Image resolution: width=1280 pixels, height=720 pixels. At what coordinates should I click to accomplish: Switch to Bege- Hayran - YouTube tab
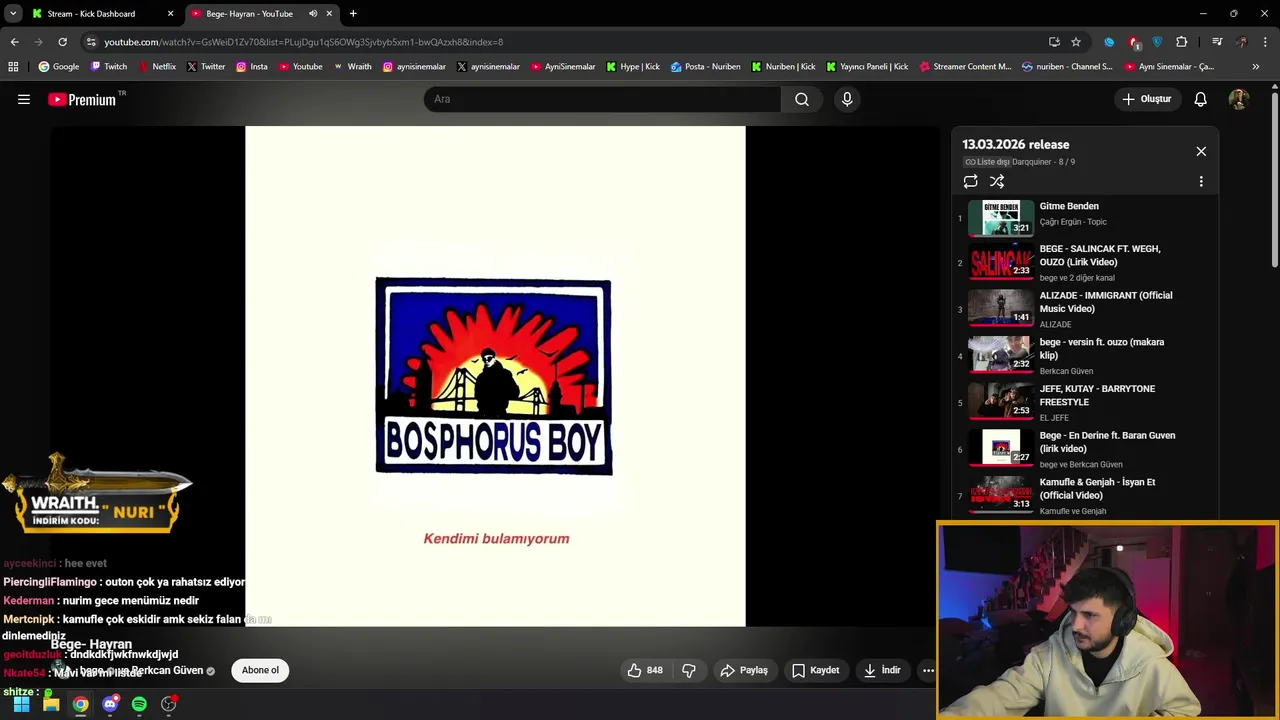tap(250, 14)
